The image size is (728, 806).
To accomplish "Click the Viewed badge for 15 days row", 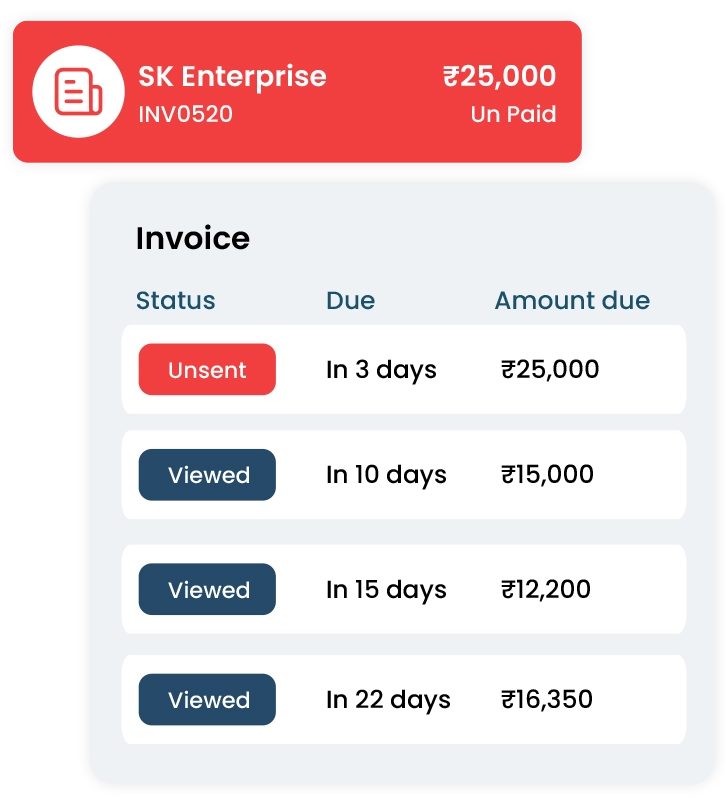I will click(207, 589).
